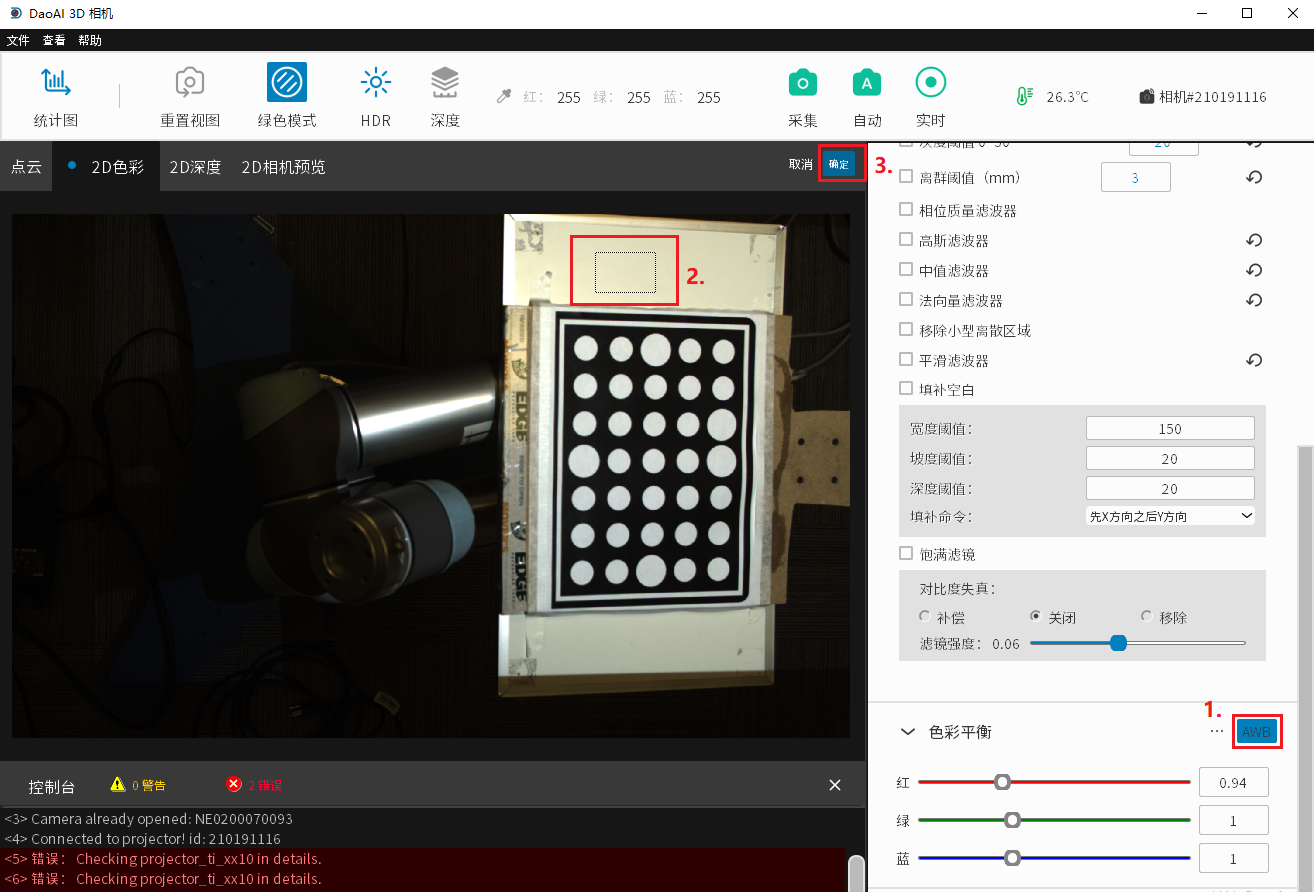
Task: Collapse the 色彩平衡 section
Action: (908, 732)
